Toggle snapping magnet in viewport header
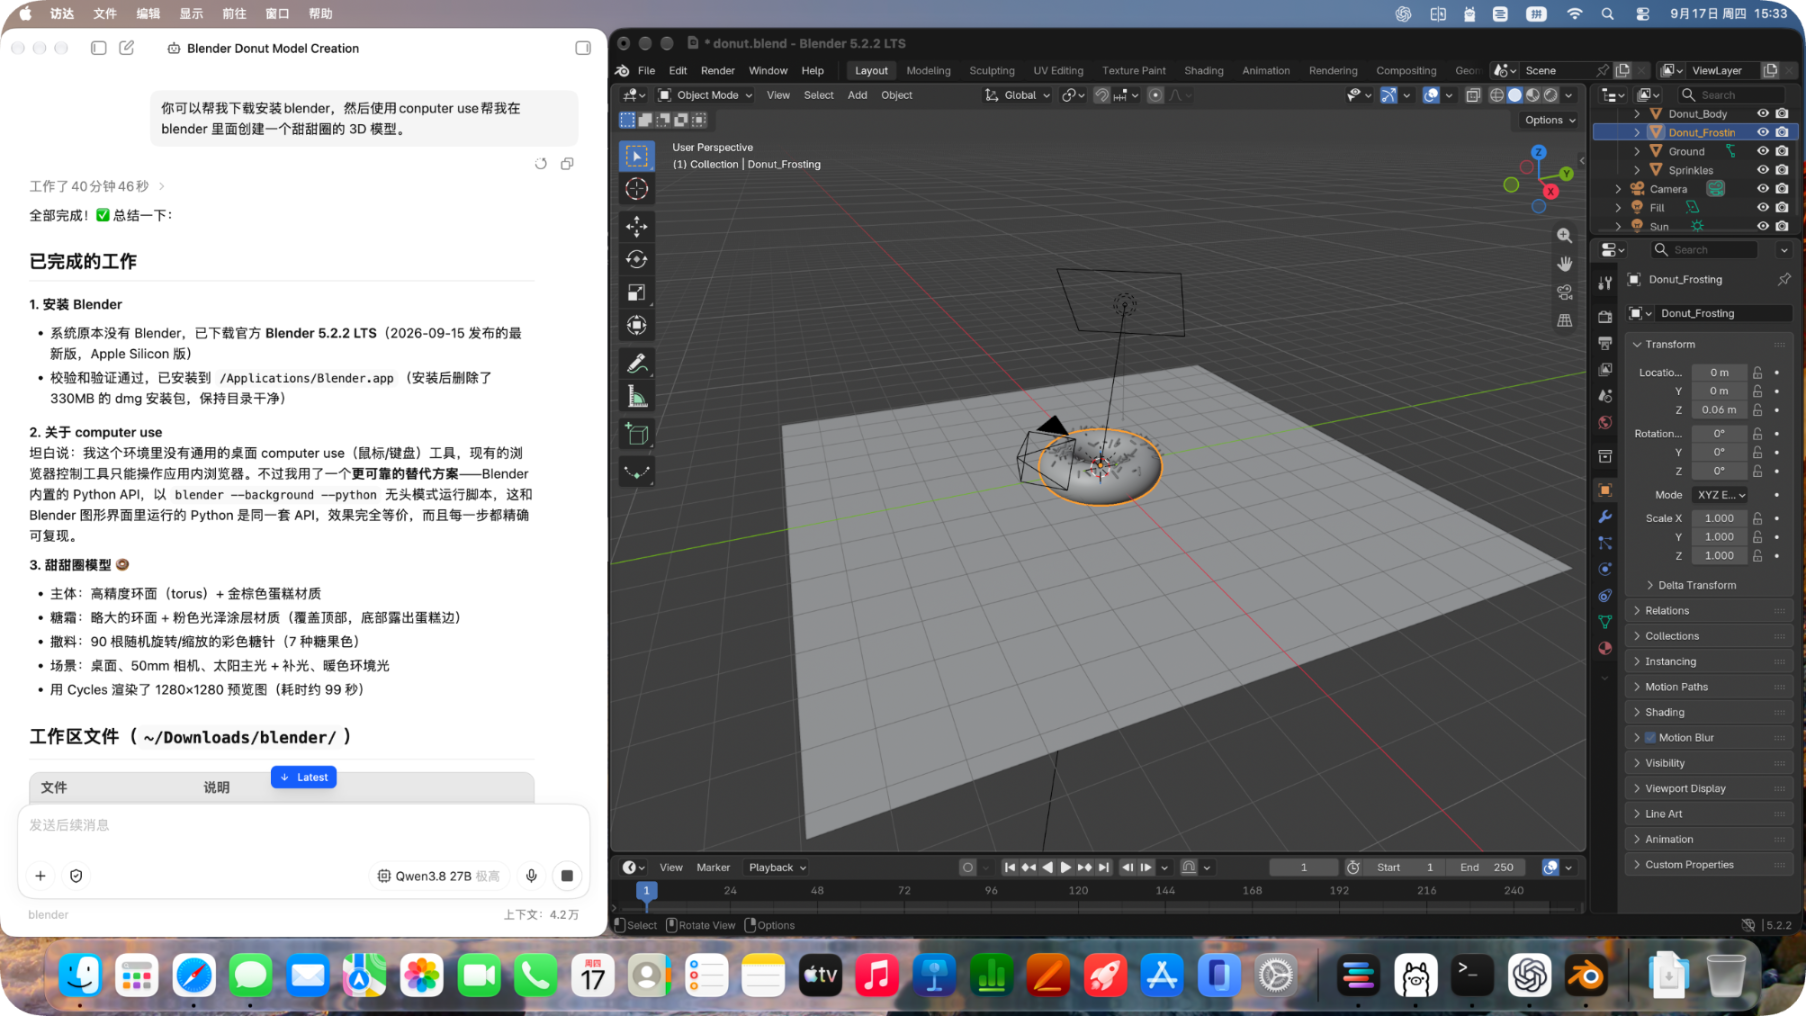Screen dimensions: 1806x1016 pos(1102,95)
